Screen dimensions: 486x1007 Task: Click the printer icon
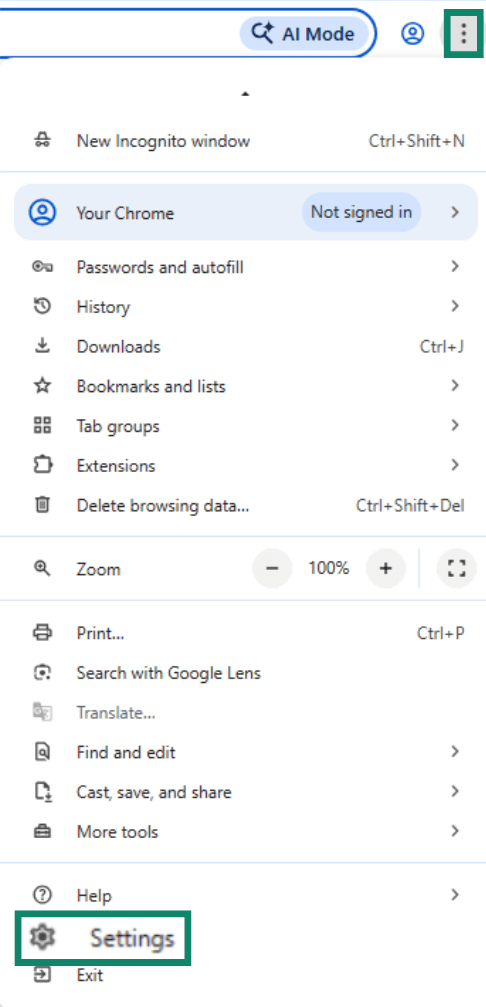pyautogui.click(x=42, y=633)
